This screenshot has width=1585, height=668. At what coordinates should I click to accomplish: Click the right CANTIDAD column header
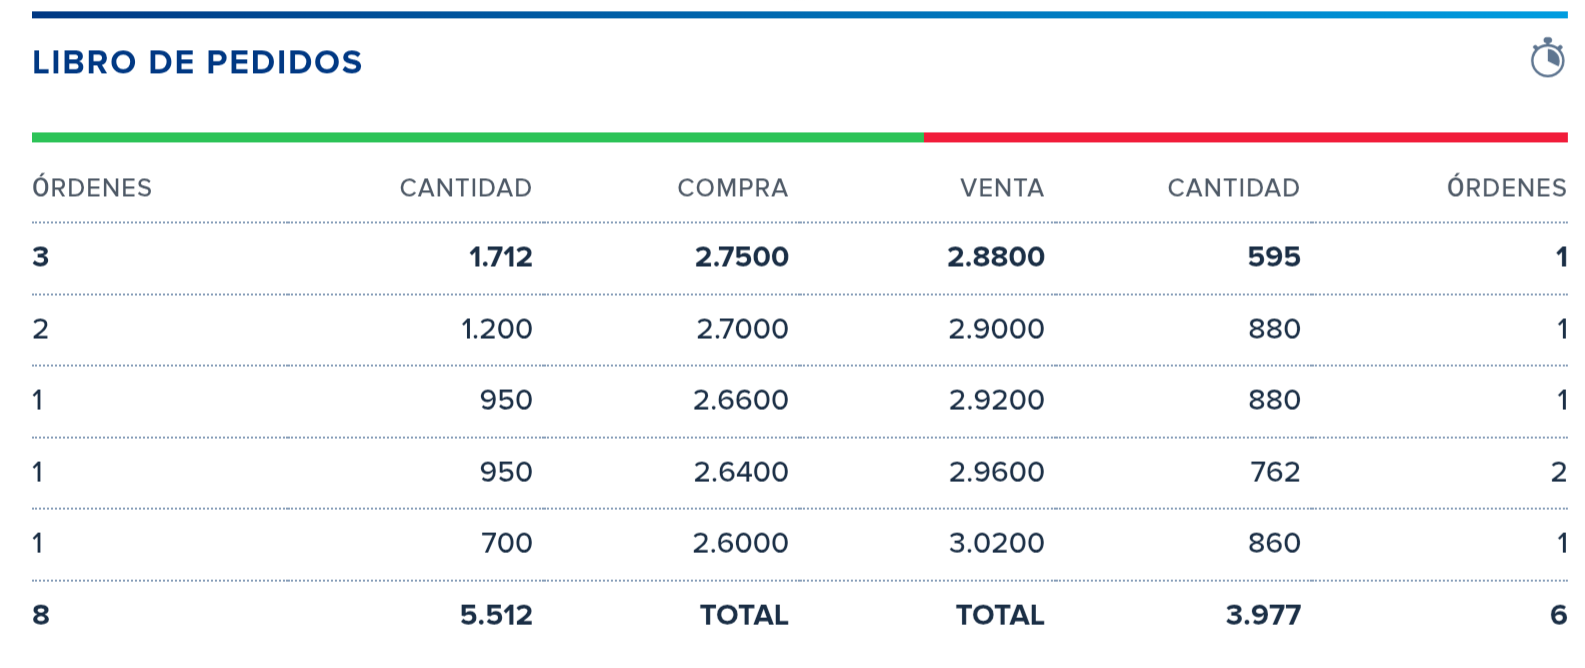[x=1233, y=188]
